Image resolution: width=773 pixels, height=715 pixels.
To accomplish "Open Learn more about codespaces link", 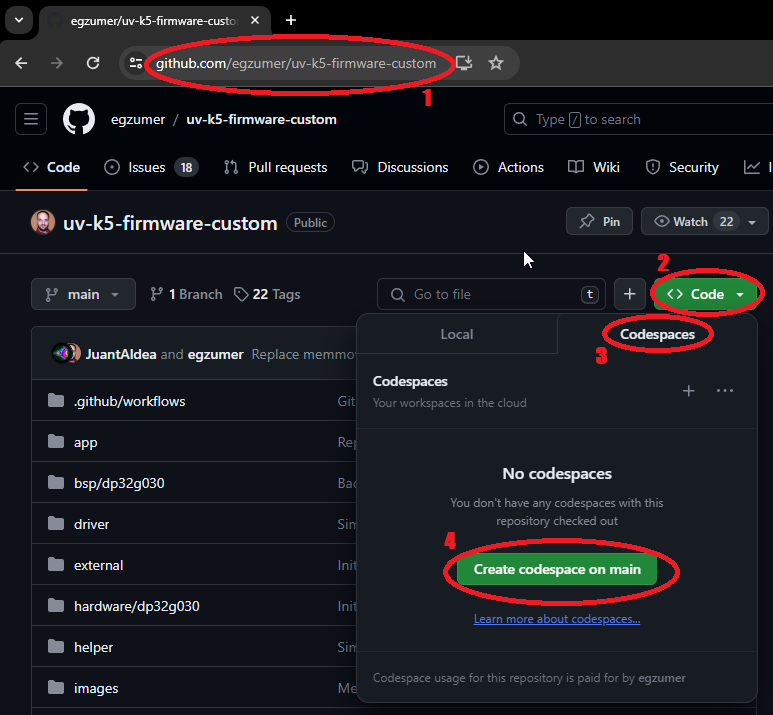I will (x=557, y=619).
